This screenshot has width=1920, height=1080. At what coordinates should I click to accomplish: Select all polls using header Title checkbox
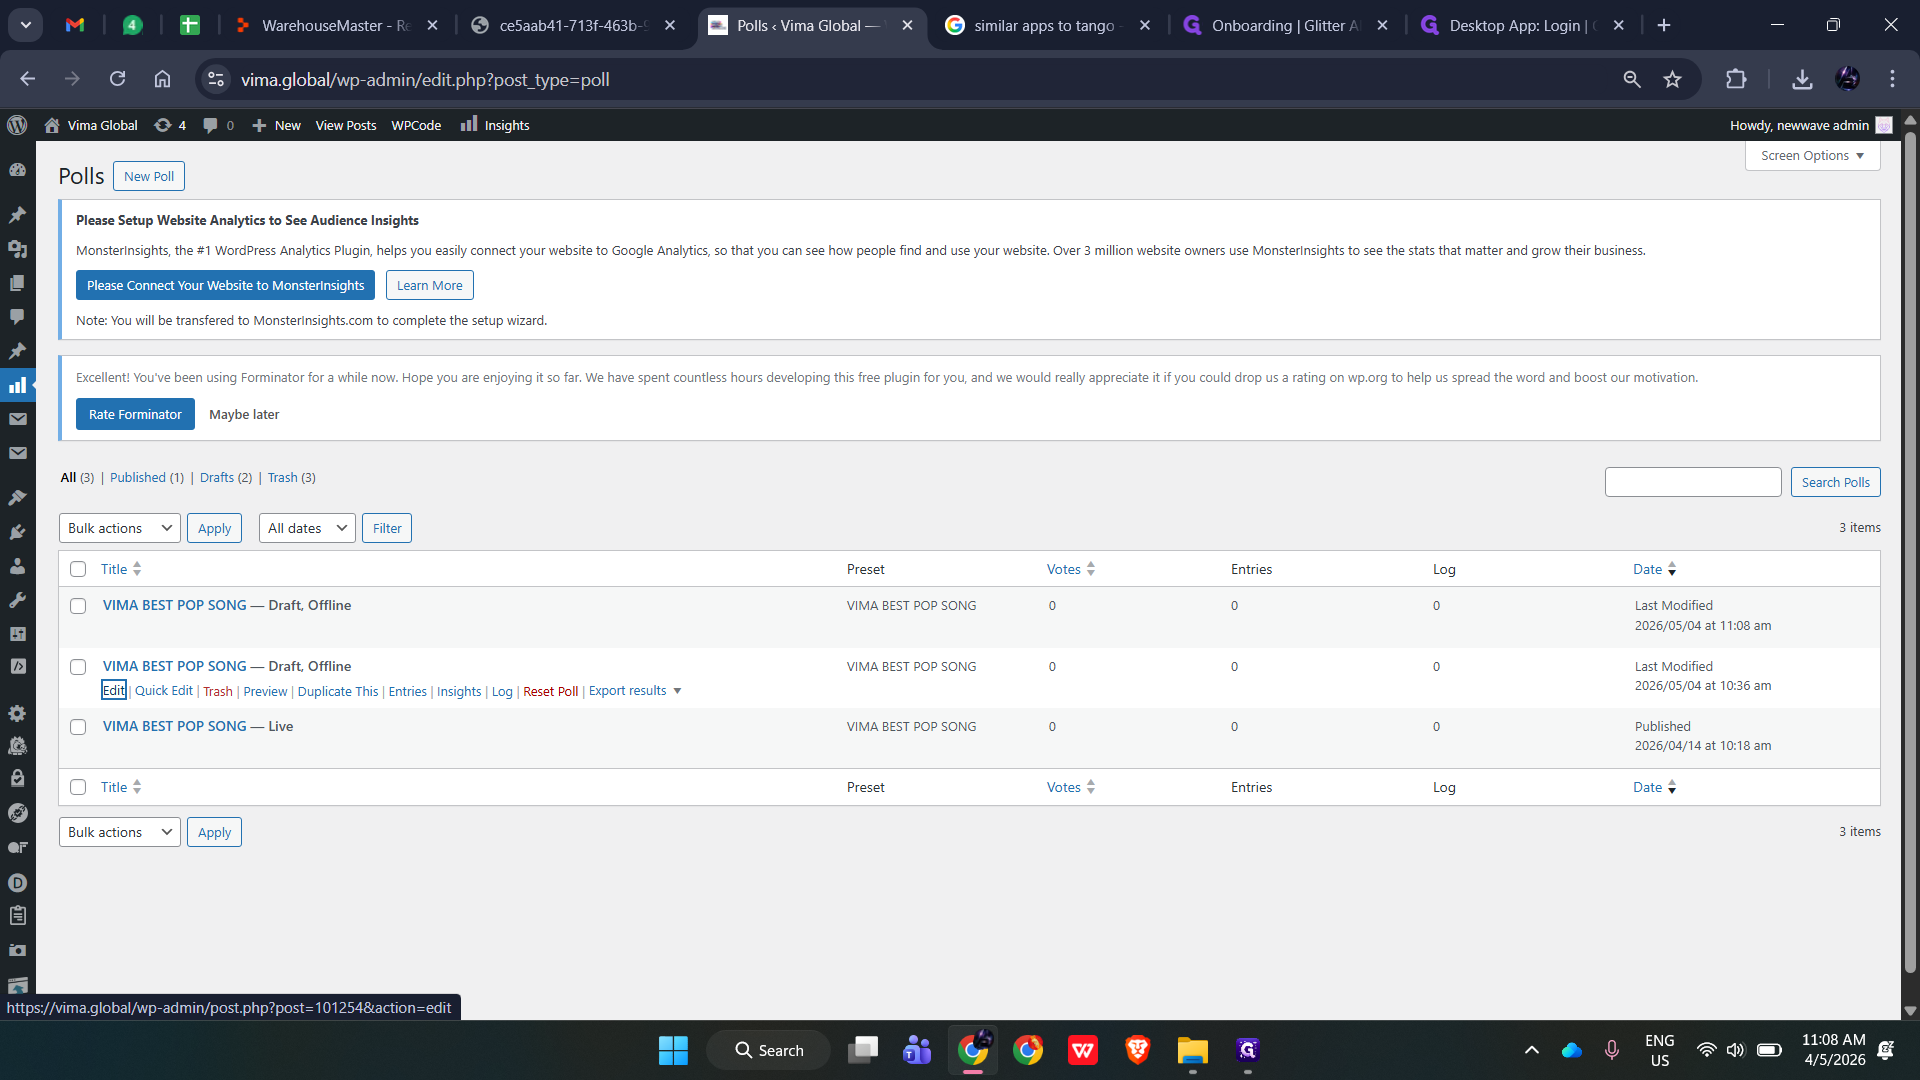pos(78,569)
